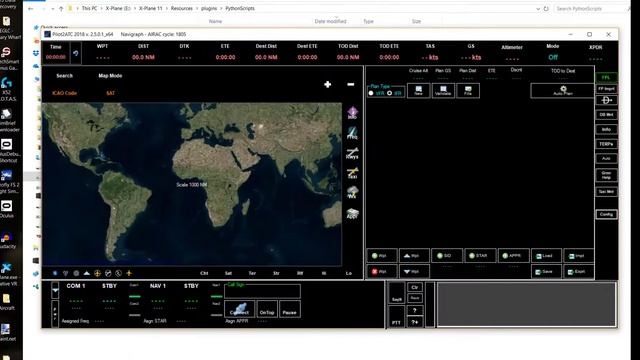Open the Auto side tab

[x=606, y=158]
